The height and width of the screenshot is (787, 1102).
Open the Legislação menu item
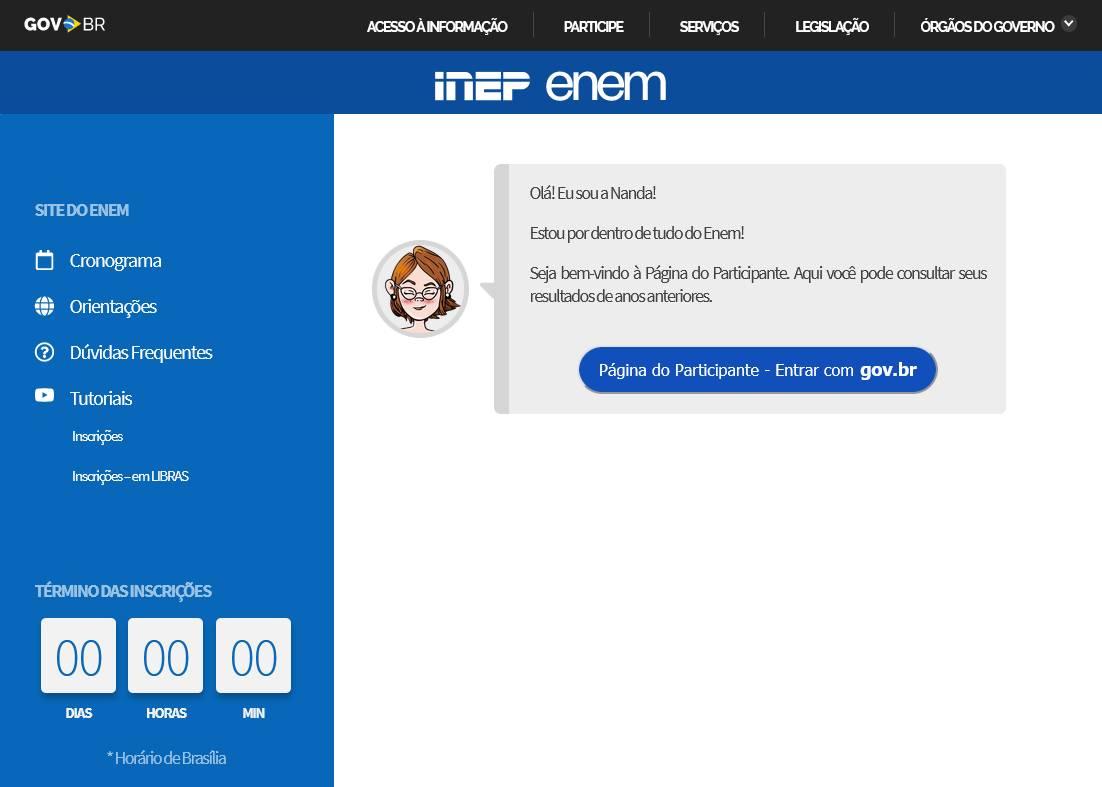click(831, 27)
